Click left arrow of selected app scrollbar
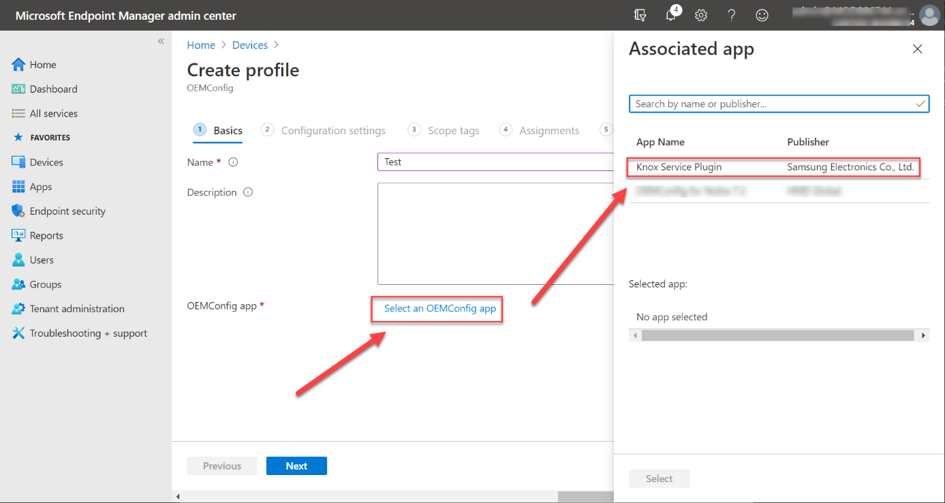945x503 pixels. 634,336
